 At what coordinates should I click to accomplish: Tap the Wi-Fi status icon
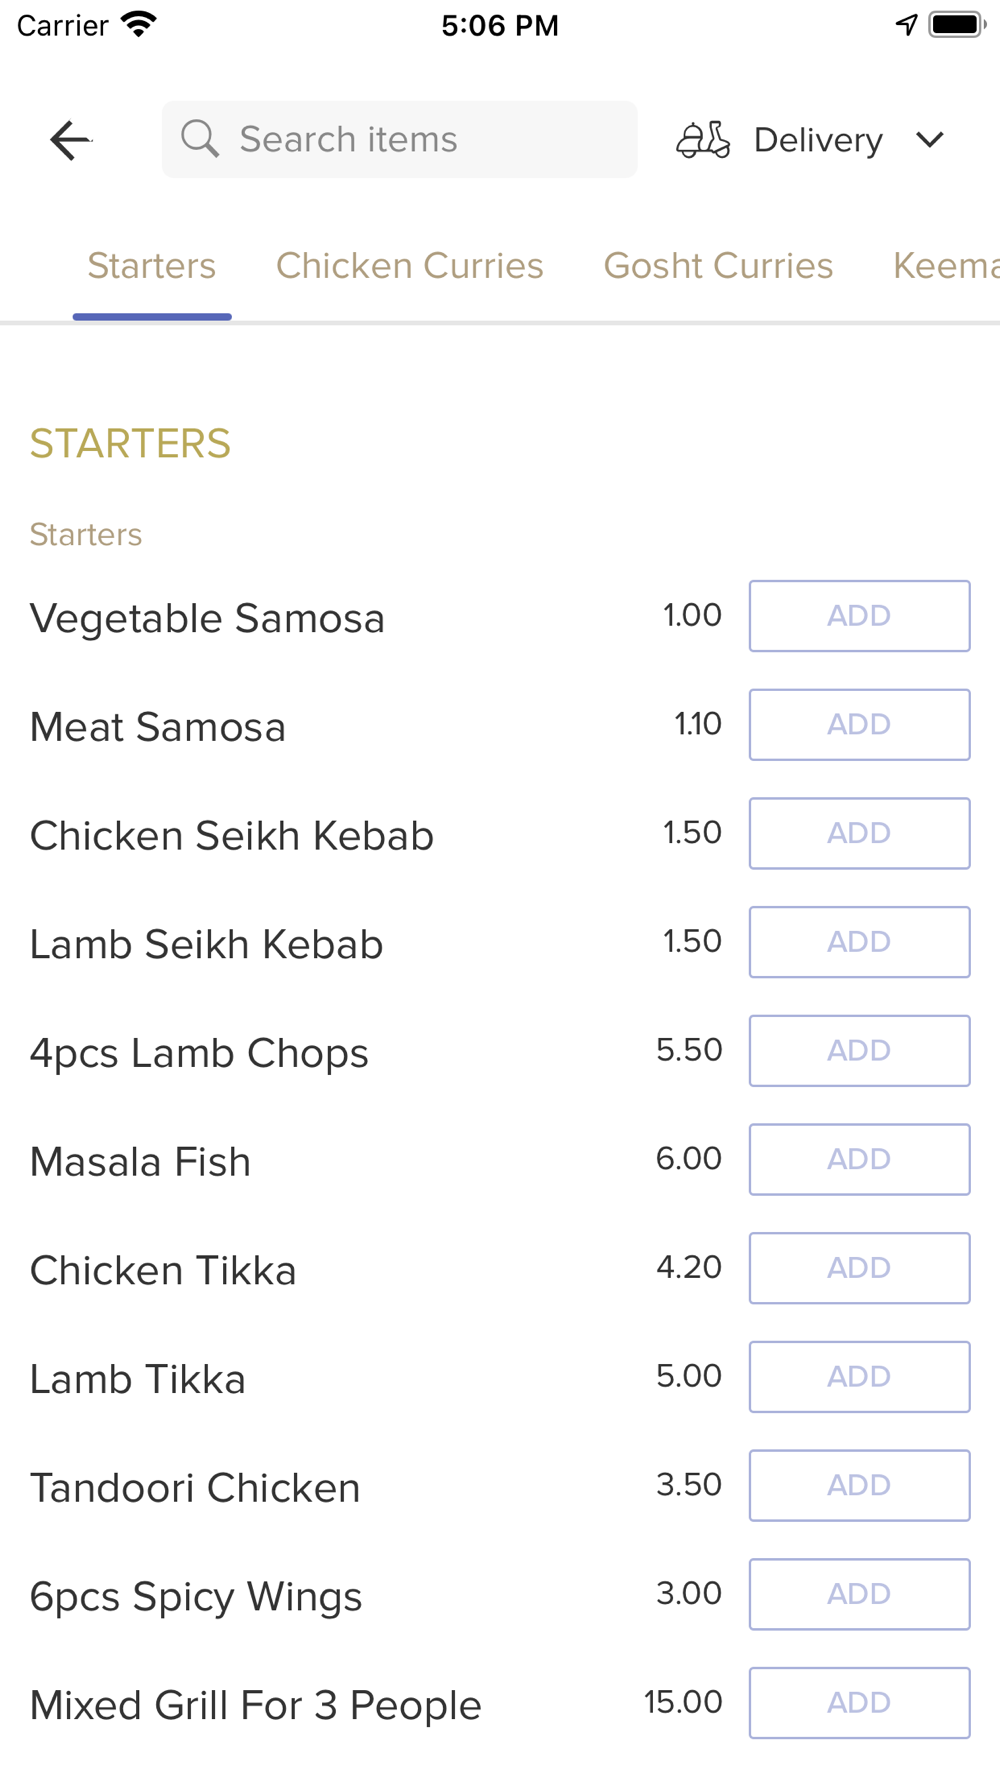point(139,25)
